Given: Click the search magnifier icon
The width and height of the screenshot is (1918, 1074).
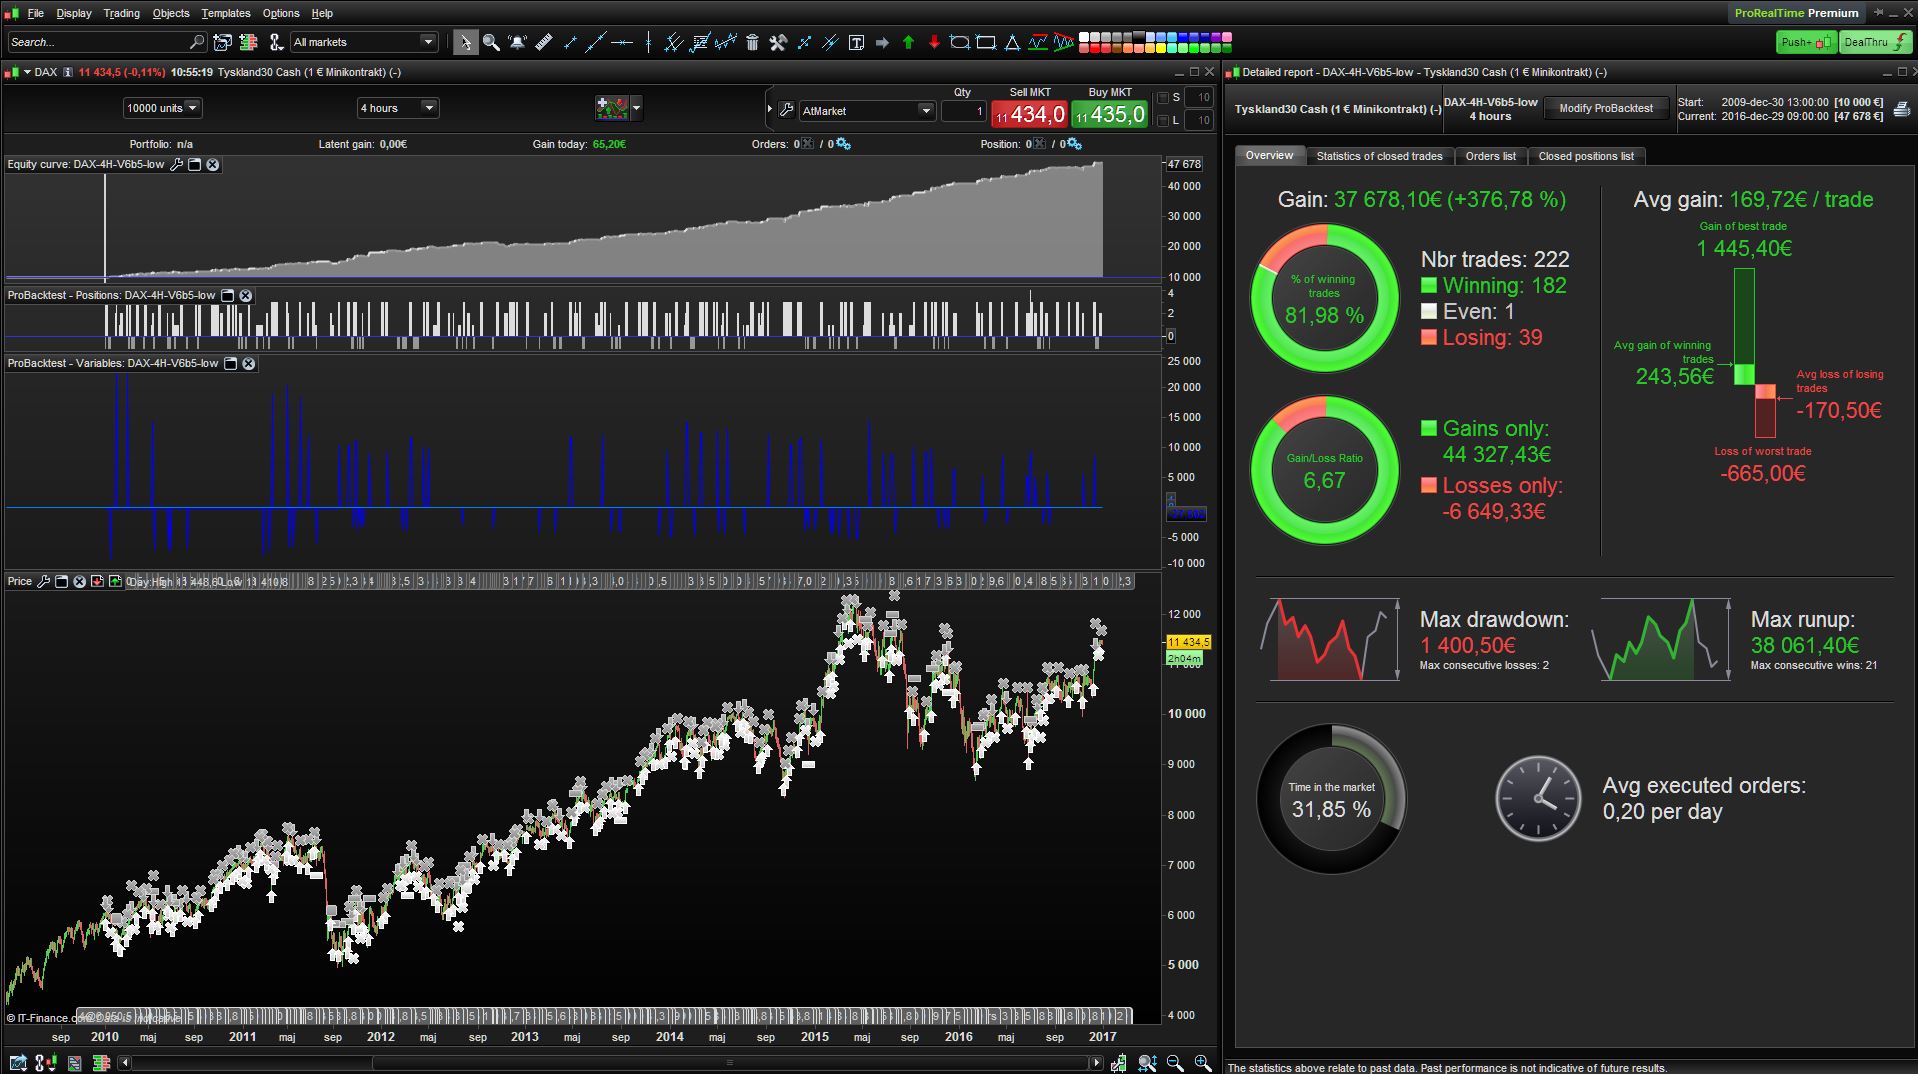Looking at the screenshot, I should (196, 42).
